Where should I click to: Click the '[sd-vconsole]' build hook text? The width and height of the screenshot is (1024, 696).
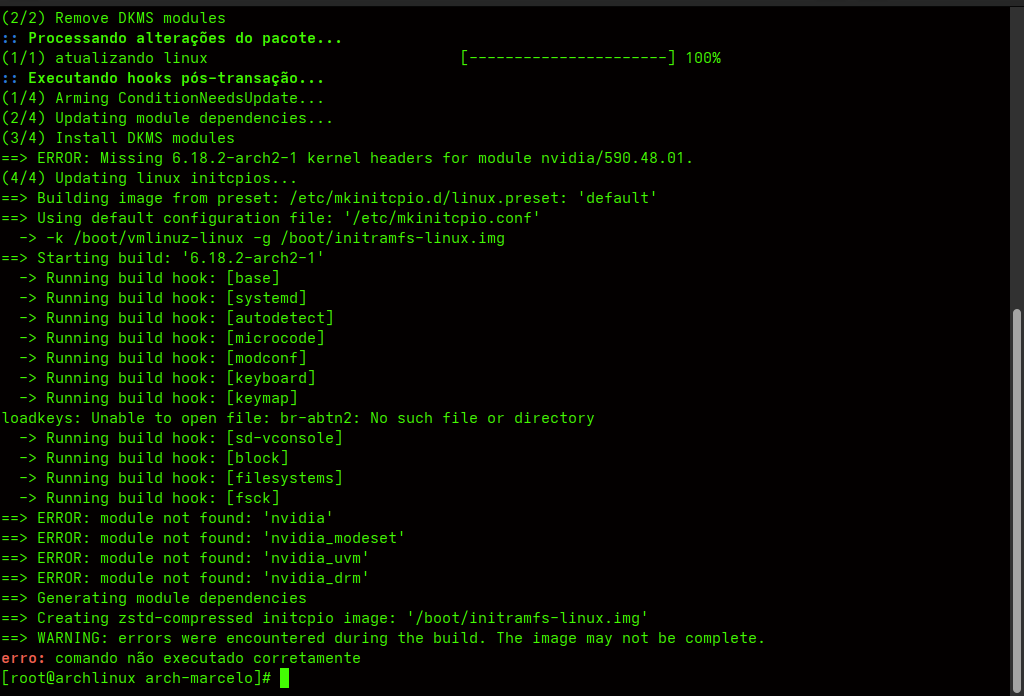[284, 438]
